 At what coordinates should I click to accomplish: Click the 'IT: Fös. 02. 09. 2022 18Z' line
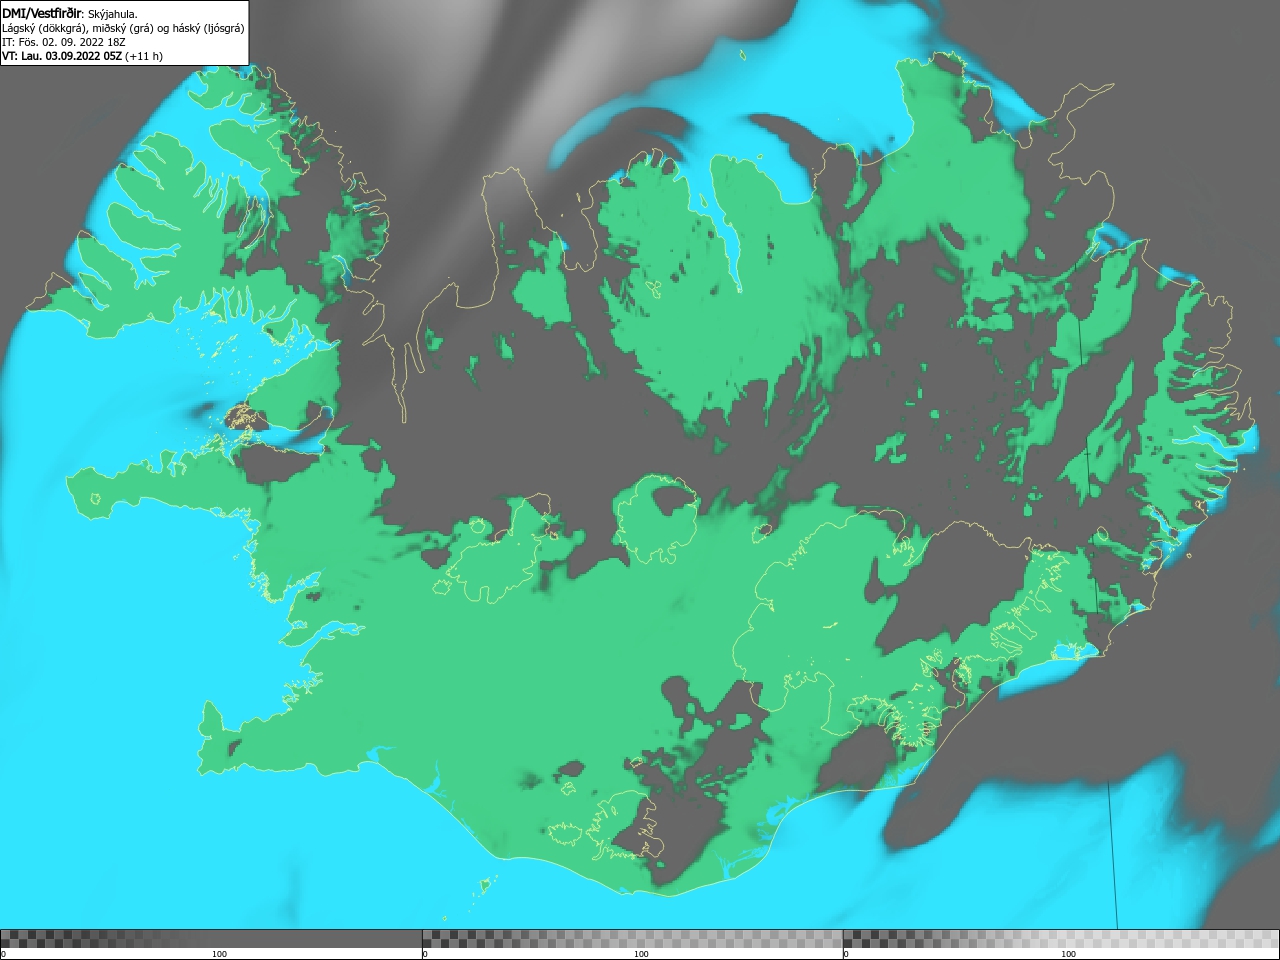click(63, 42)
